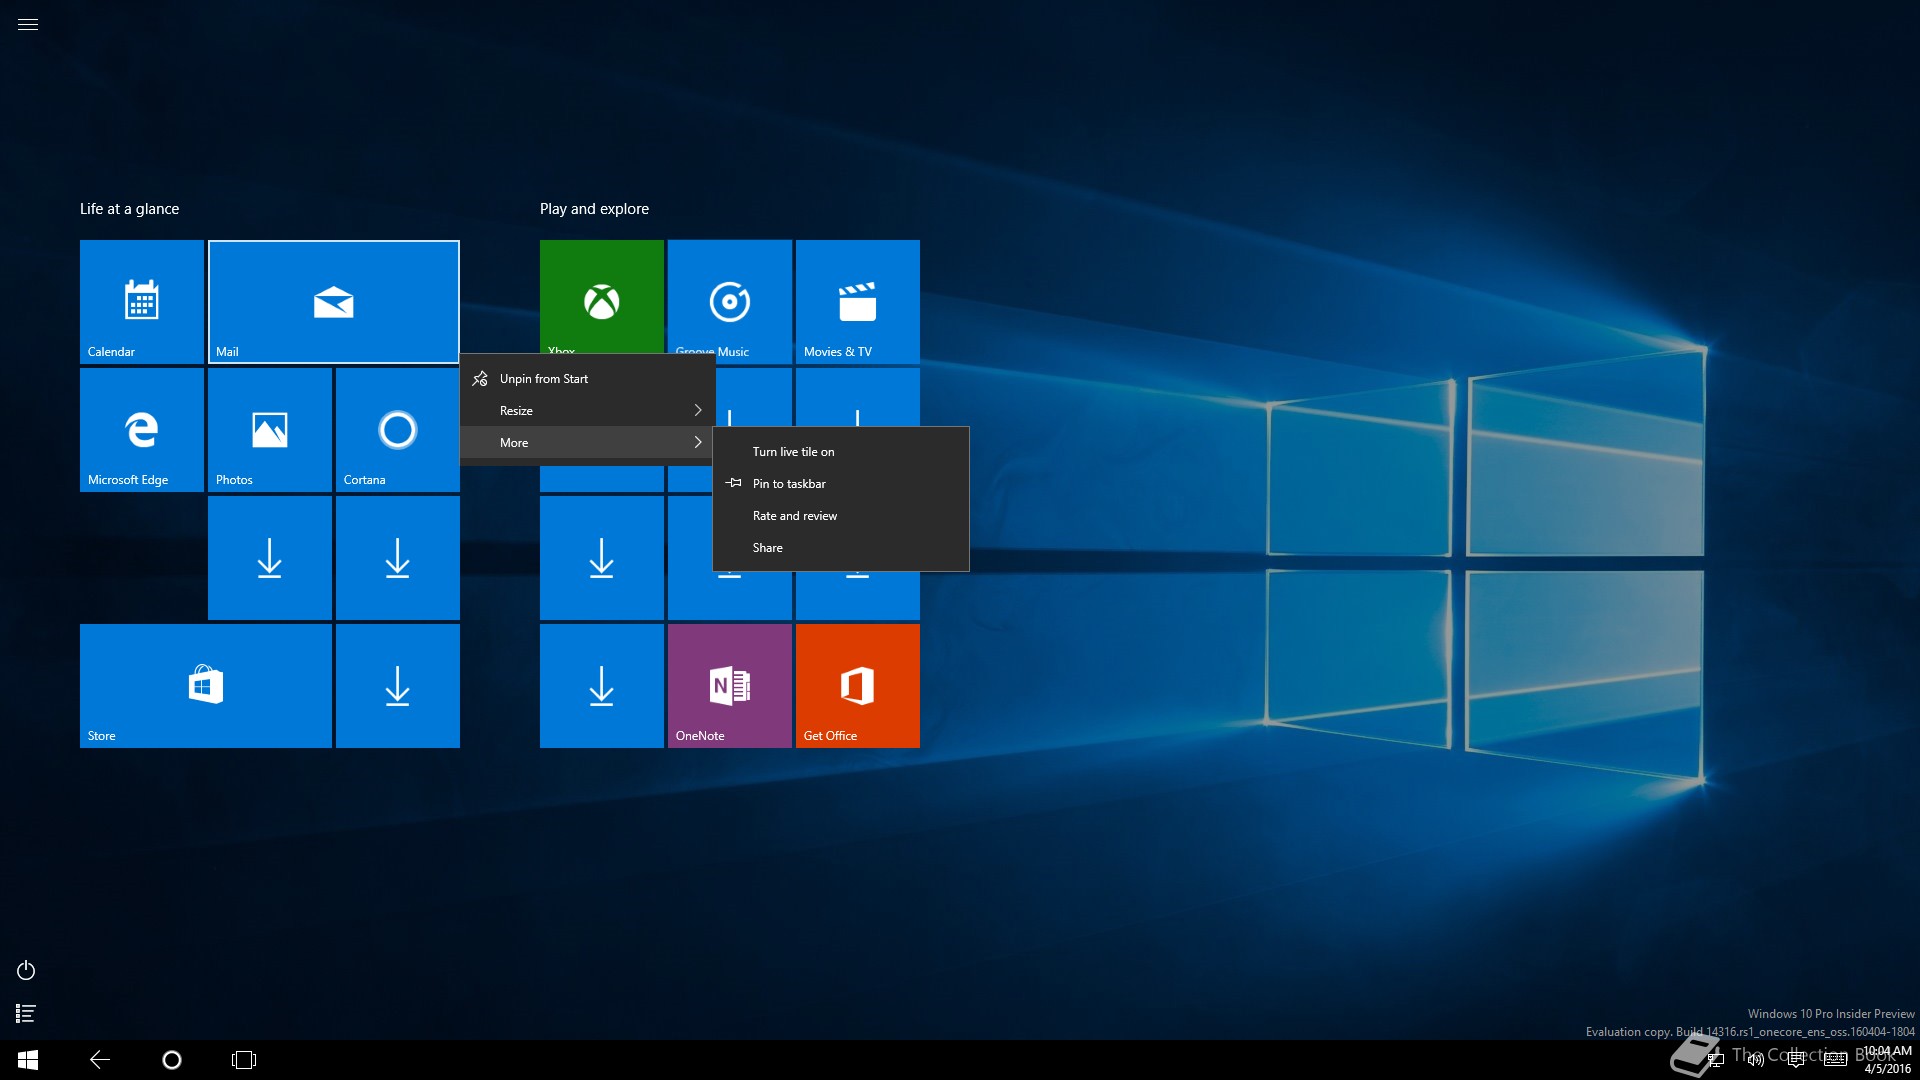Click the chevron next to More
This screenshot has width=1920, height=1080.
coord(698,443)
